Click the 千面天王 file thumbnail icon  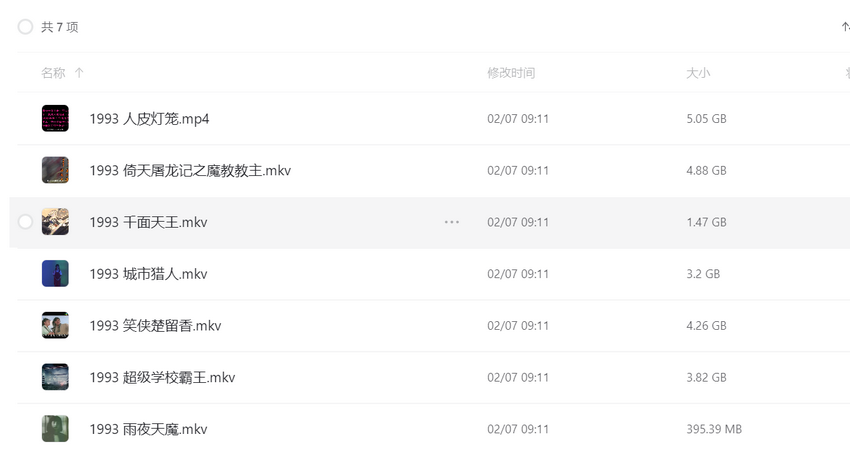[55, 222]
